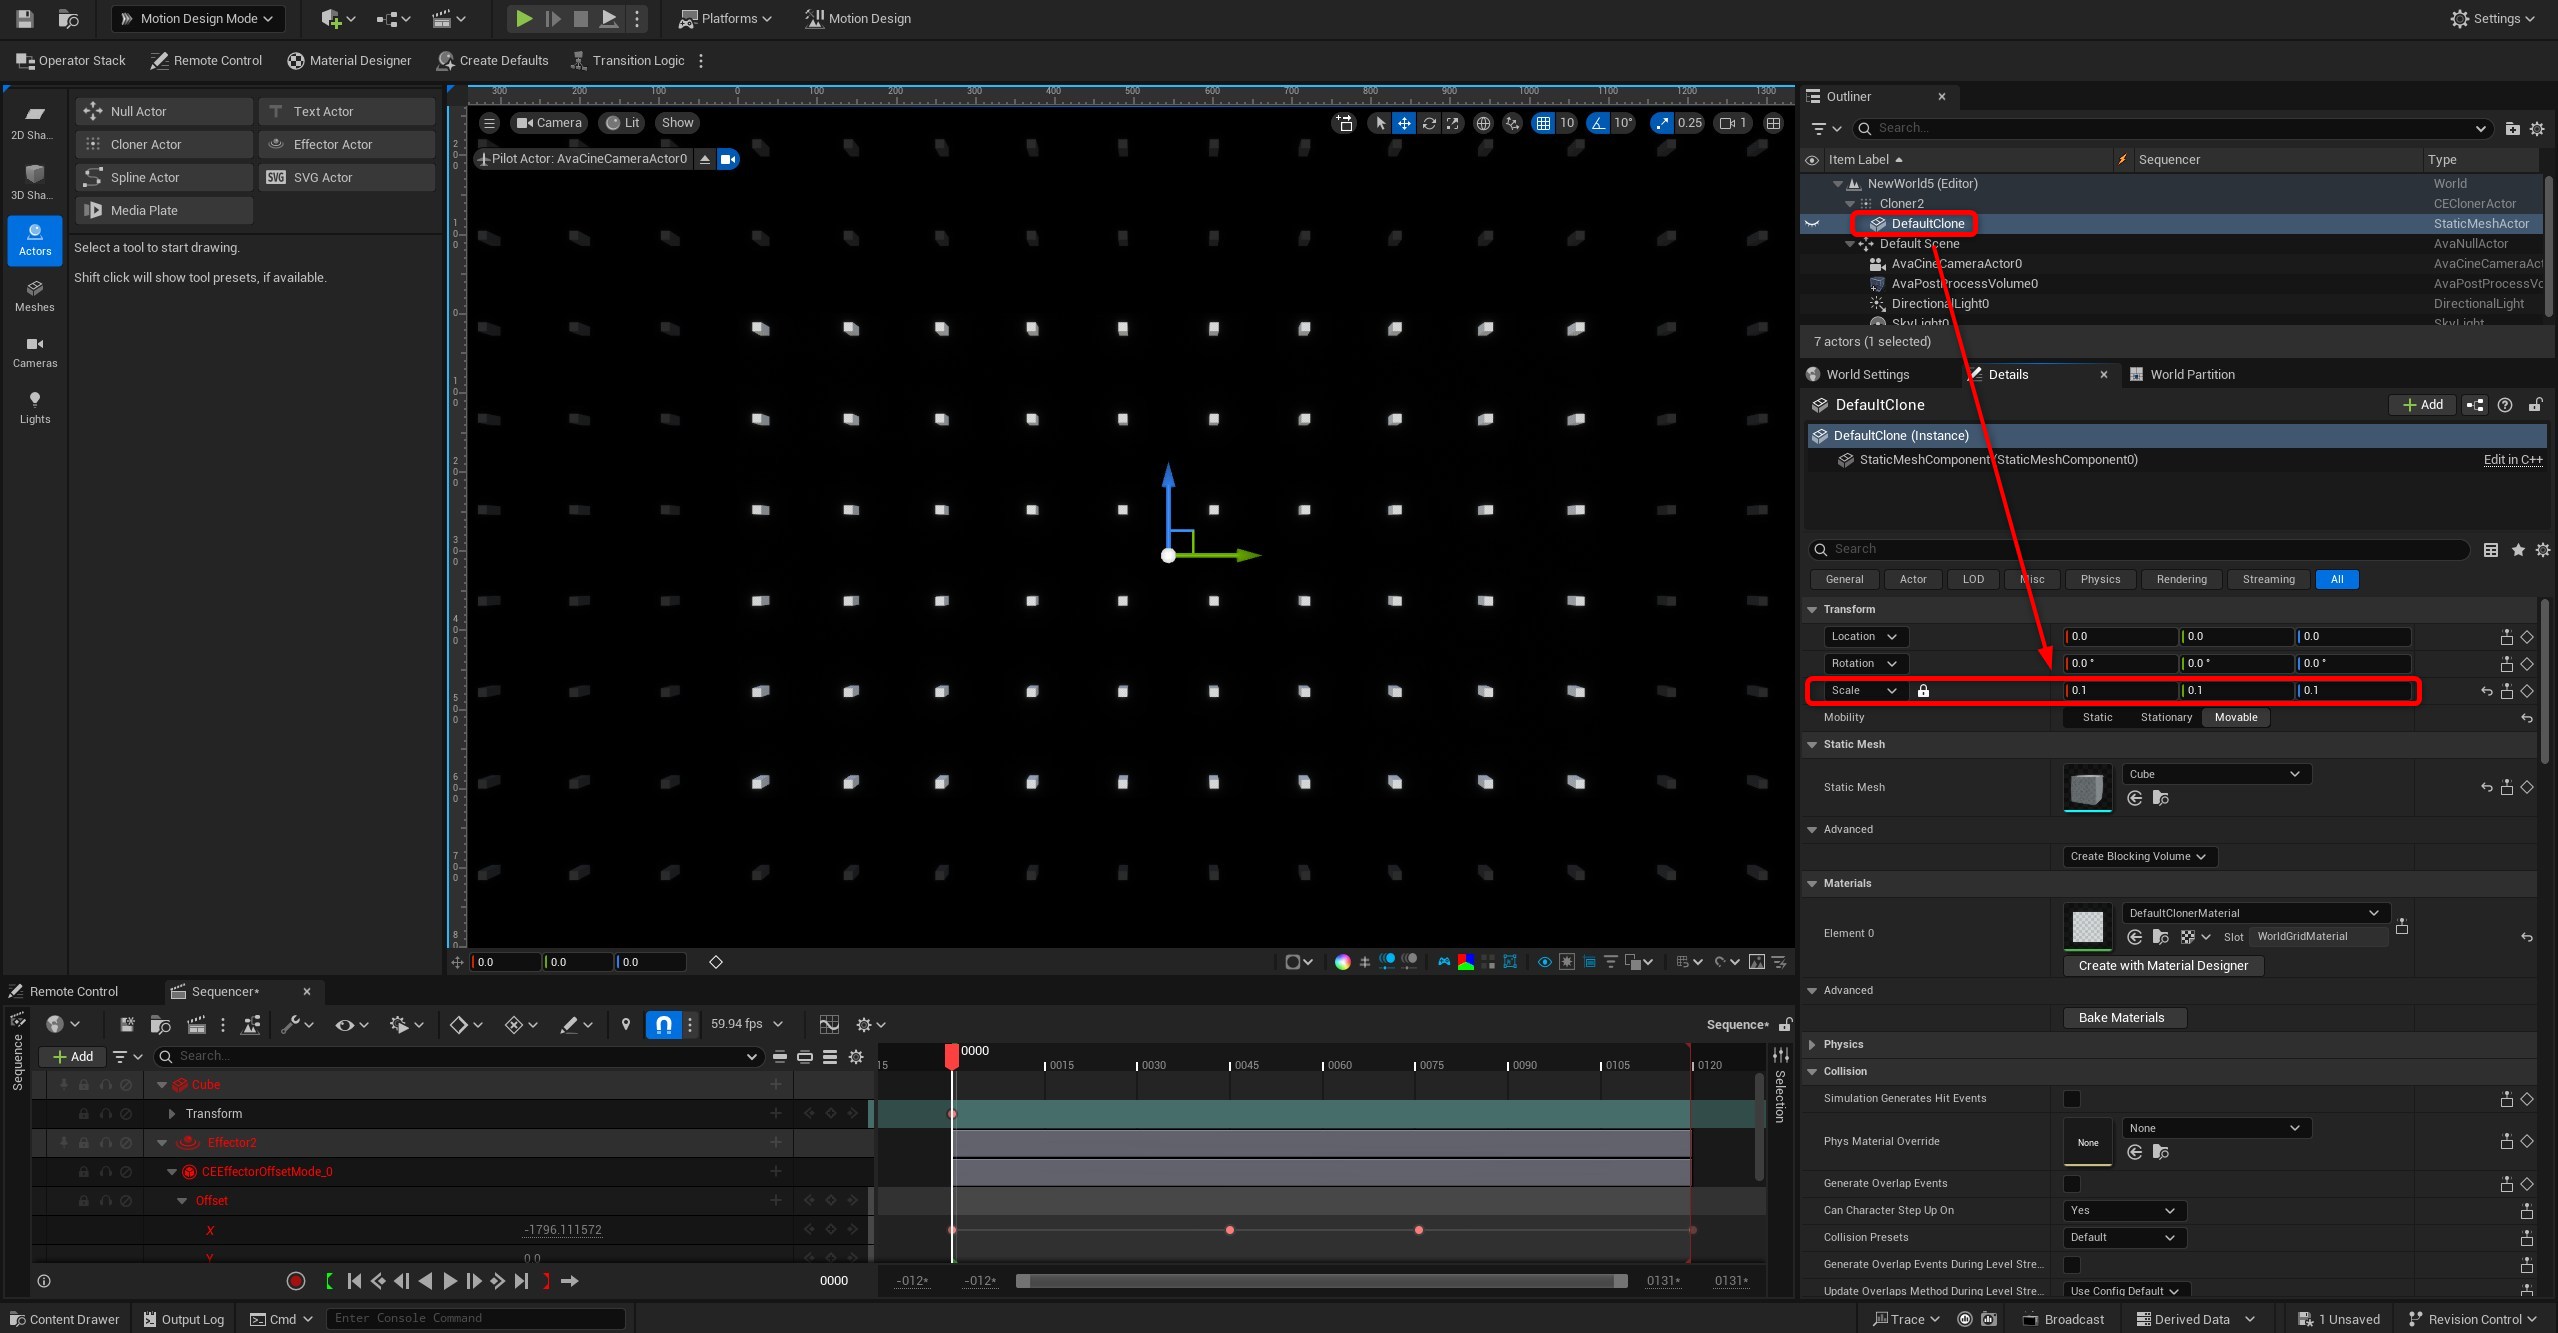Click the Scale lock icon
2558x1333 pixels.
[x=1923, y=691]
